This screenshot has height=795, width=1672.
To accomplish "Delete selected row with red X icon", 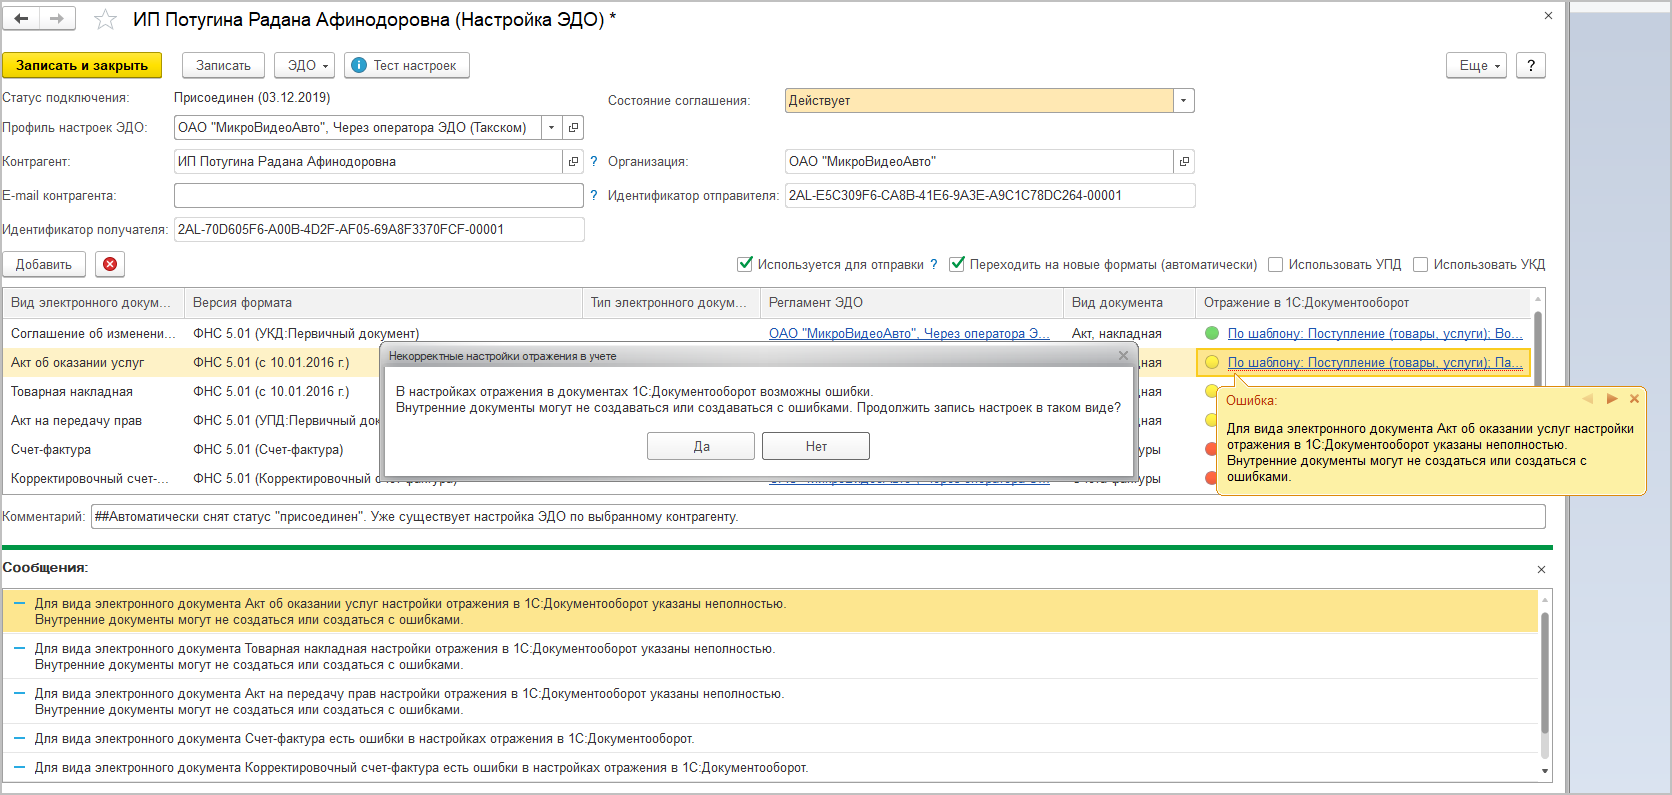I will 110,264.
